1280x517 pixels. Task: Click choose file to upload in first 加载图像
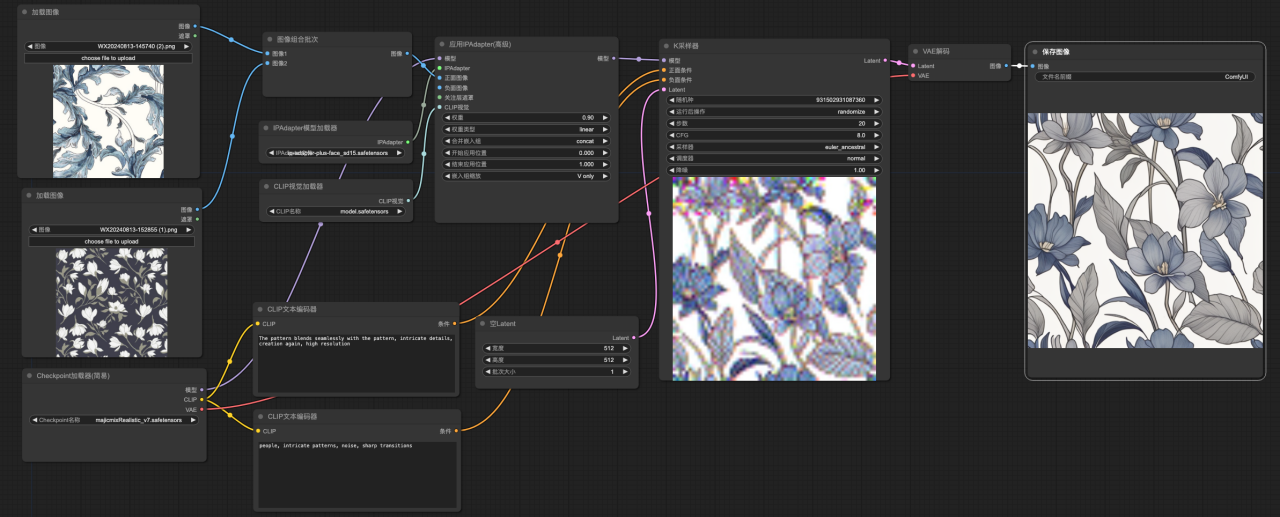tap(108, 58)
